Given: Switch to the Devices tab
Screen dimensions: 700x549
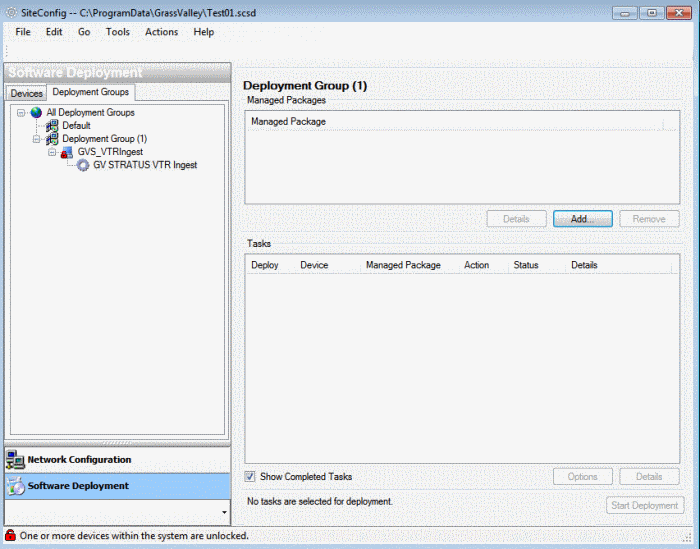Looking at the screenshot, I should tap(26, 93).
